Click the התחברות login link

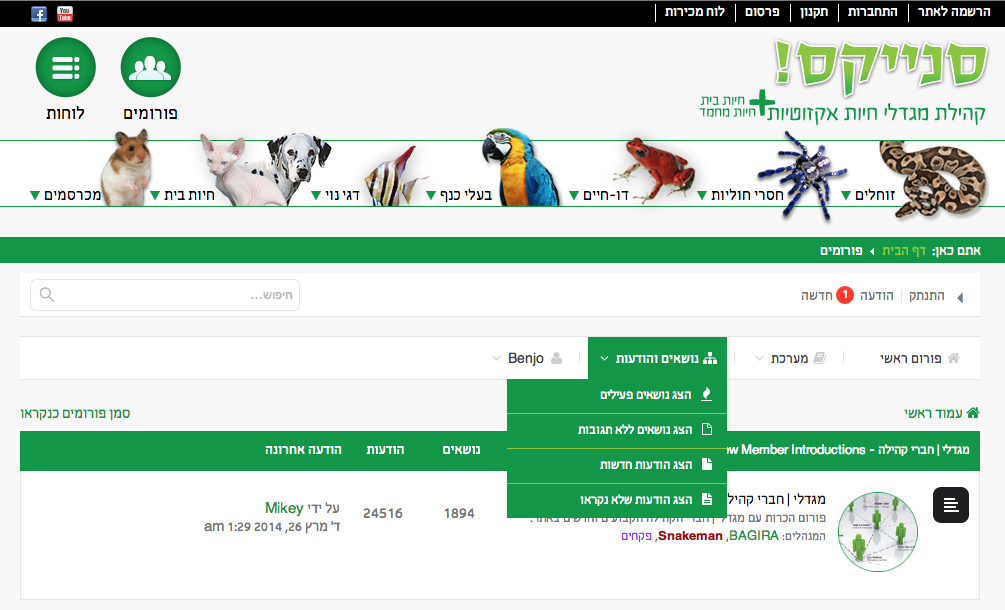(872, 12)
